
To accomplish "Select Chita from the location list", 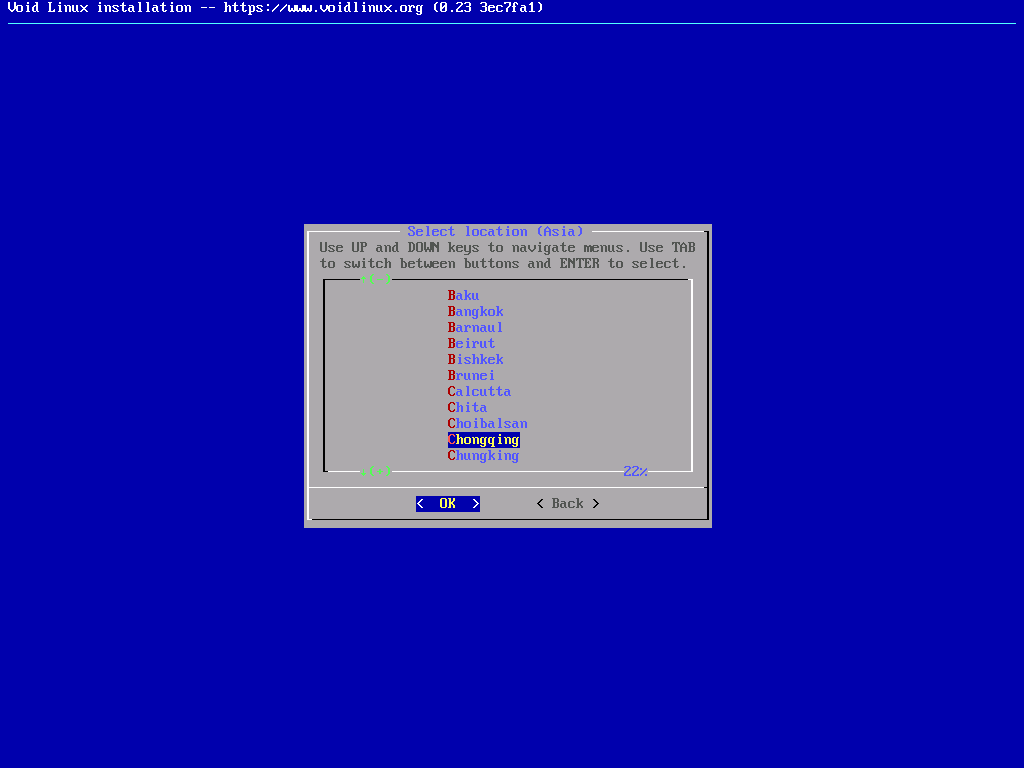I will 467,407.
